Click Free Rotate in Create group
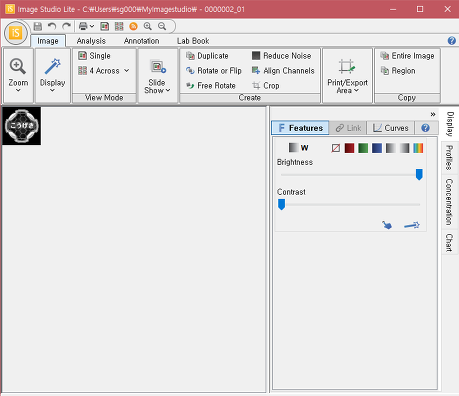459x396 pixels. pyautogui.click(x=211, y=86)
